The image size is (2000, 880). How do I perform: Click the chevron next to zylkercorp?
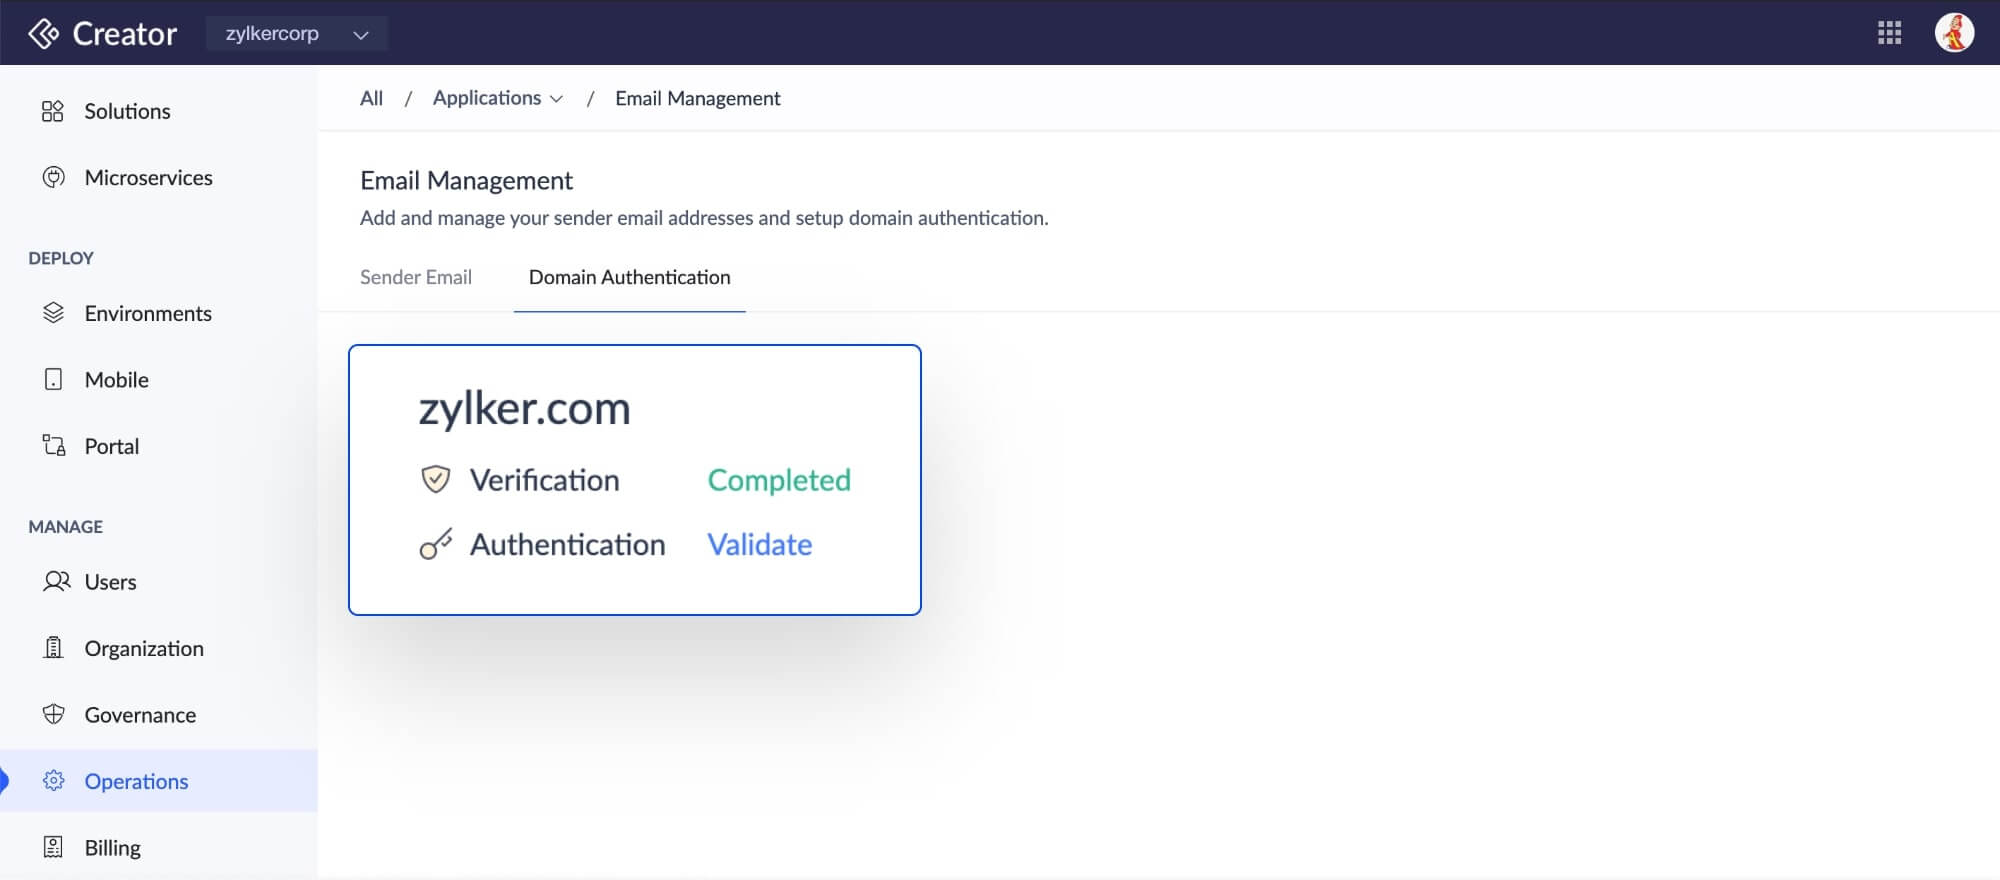[361, 35]
